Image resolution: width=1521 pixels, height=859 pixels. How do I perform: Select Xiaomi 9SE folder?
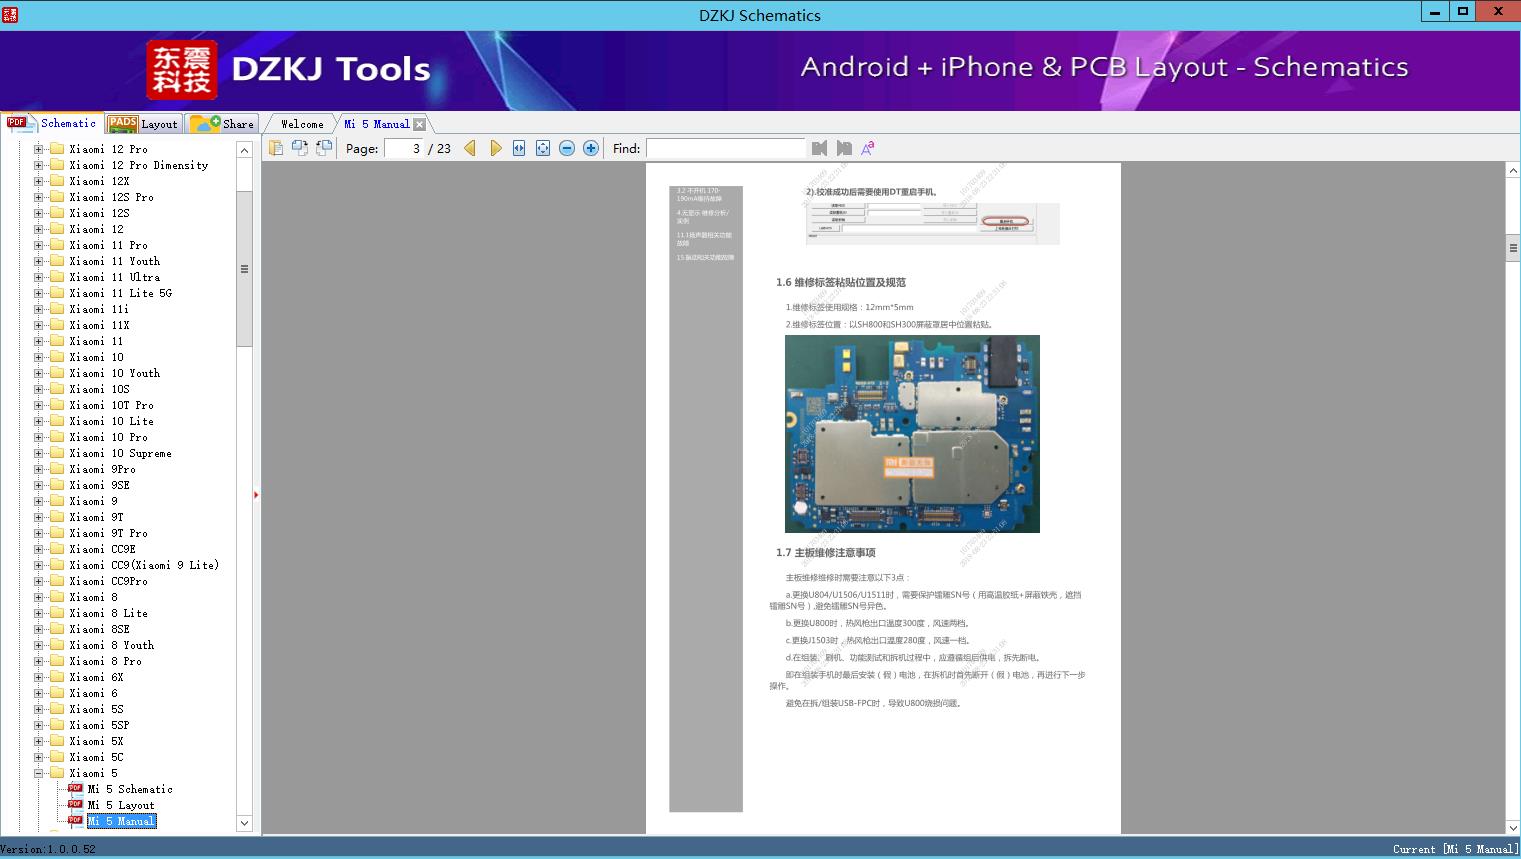99,485
